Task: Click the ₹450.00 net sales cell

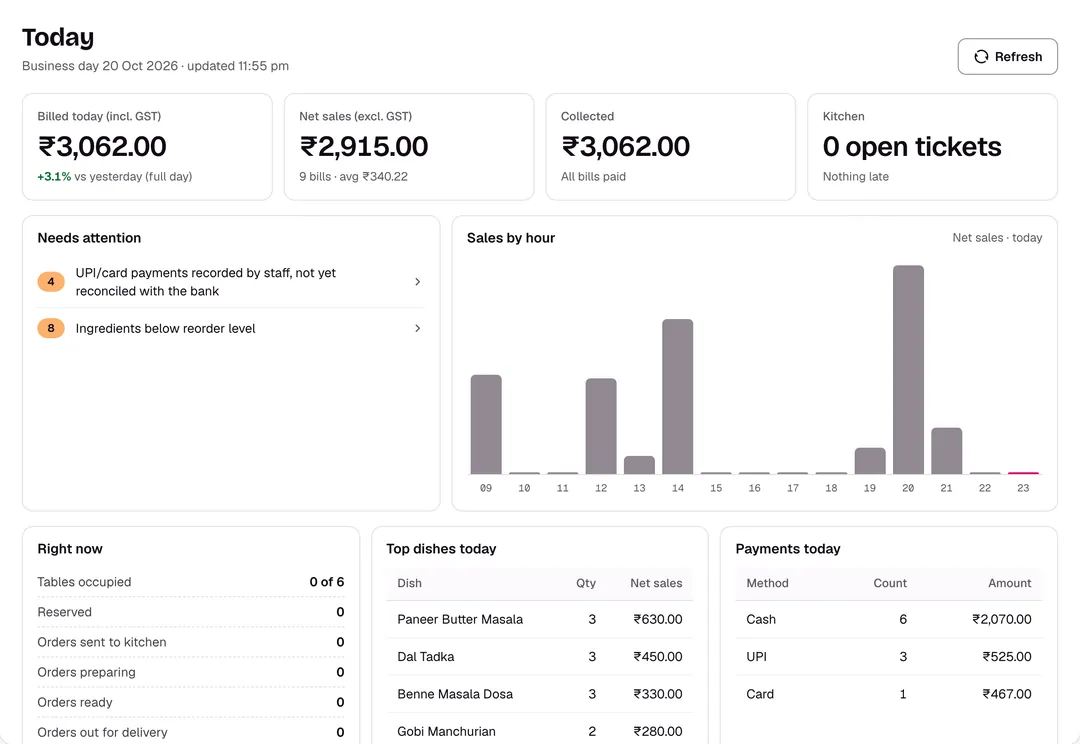Action: [x=658, y=657]
